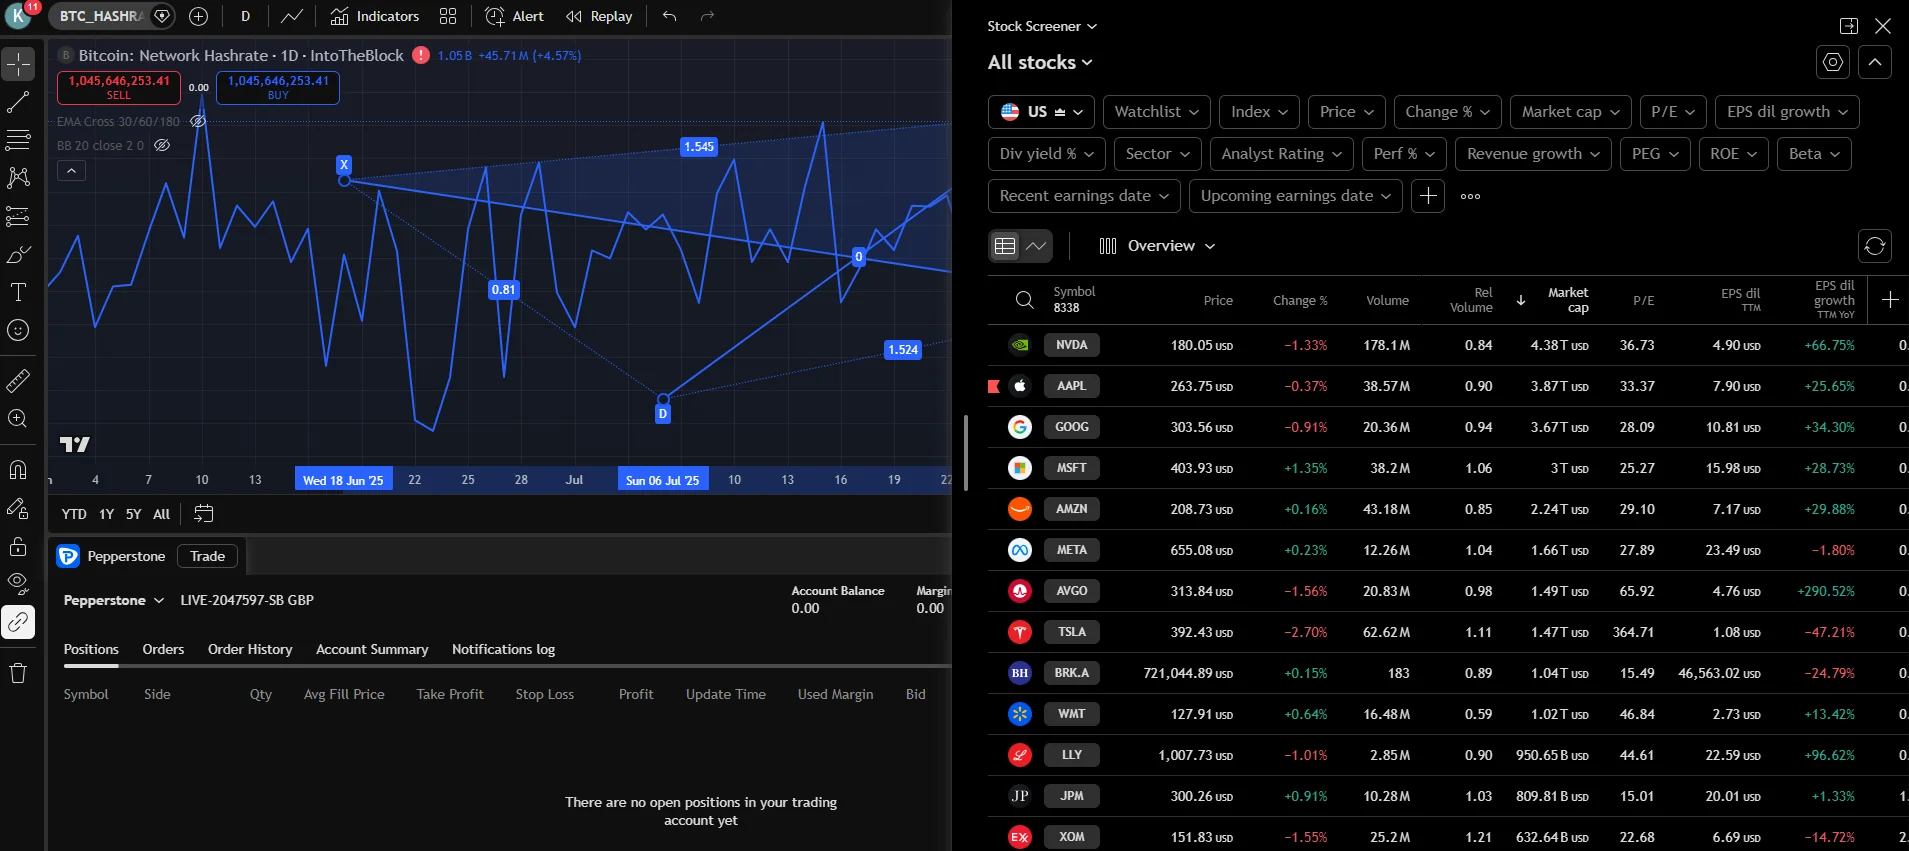Toggle stay in drawing mode
1909x851 pixels.
click(x=18, y=508)
